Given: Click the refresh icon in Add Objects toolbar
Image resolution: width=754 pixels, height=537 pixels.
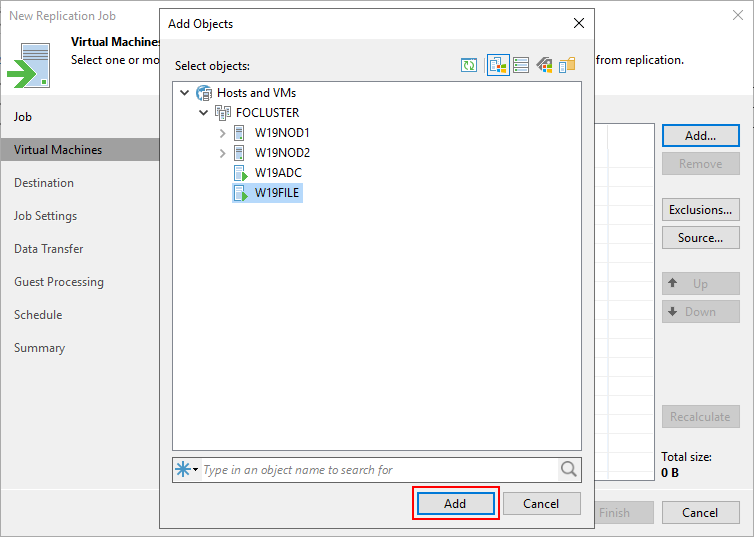Looking at the screenshot, I should 469,65.
